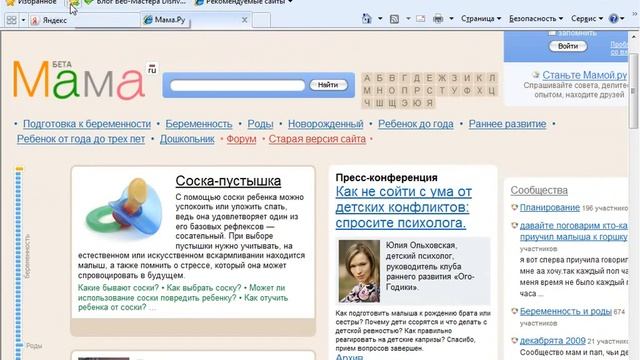Open the RSS feeds icon in the command bar
The image size is (640, 360).
pyautogui.click(x=394, y=19)
